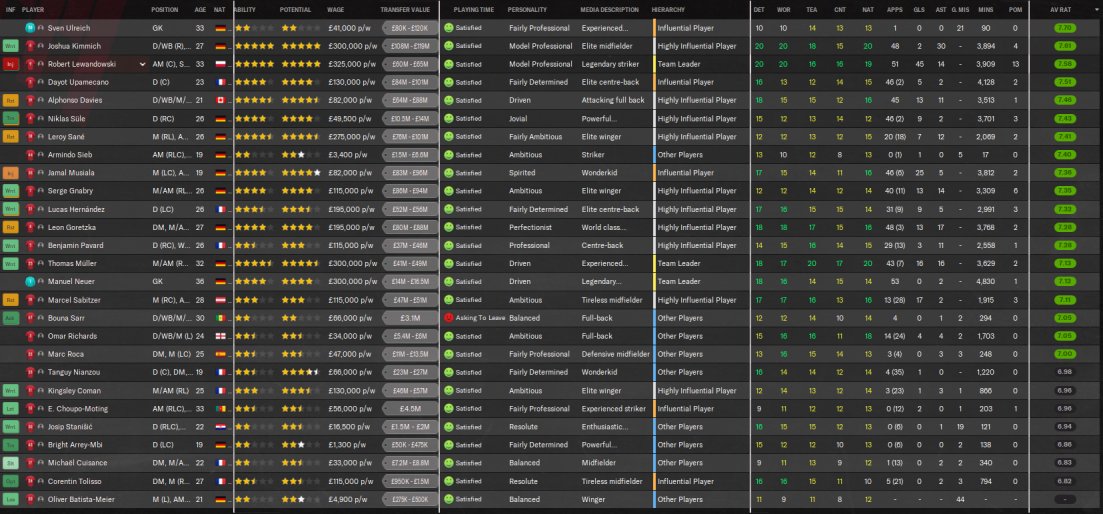Sort by the HIERARCHY column header
This screenshot has height=514, width=1103.
tap(668, 10)
